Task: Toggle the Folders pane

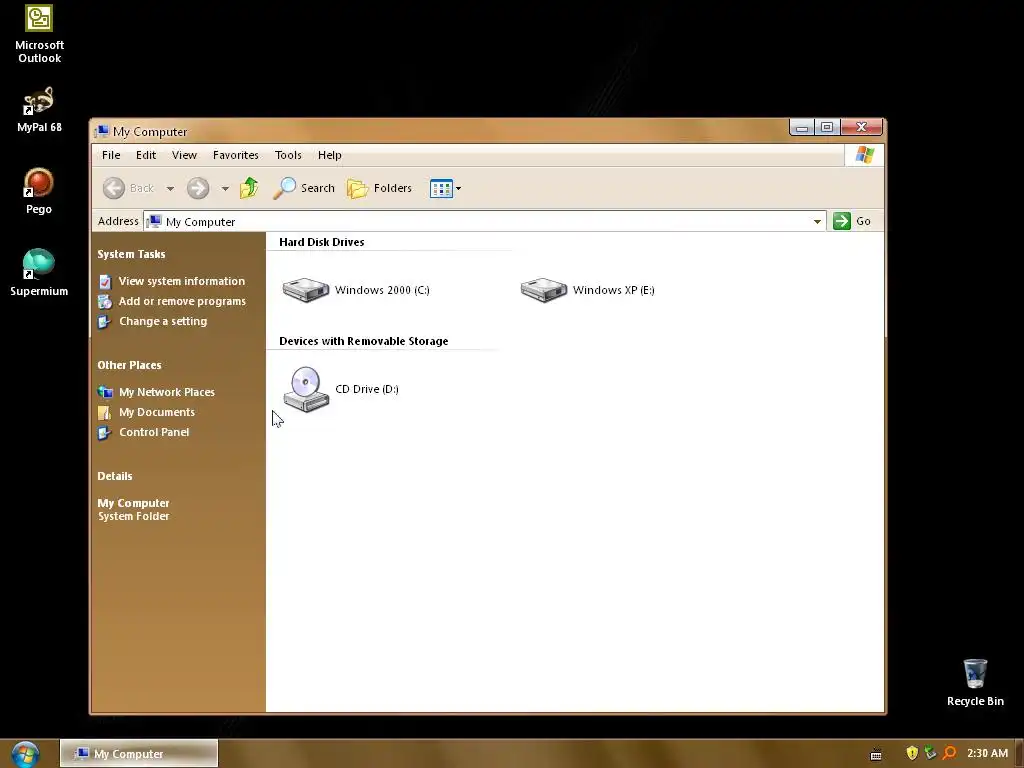Action: pos(379,188)
